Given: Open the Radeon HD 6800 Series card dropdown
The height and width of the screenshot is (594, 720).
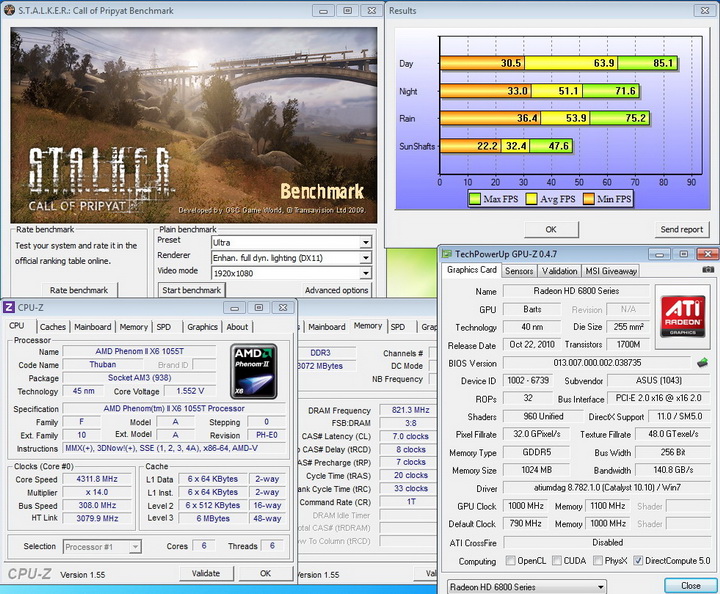Looking at the screenshot, I should pos(526,587).
